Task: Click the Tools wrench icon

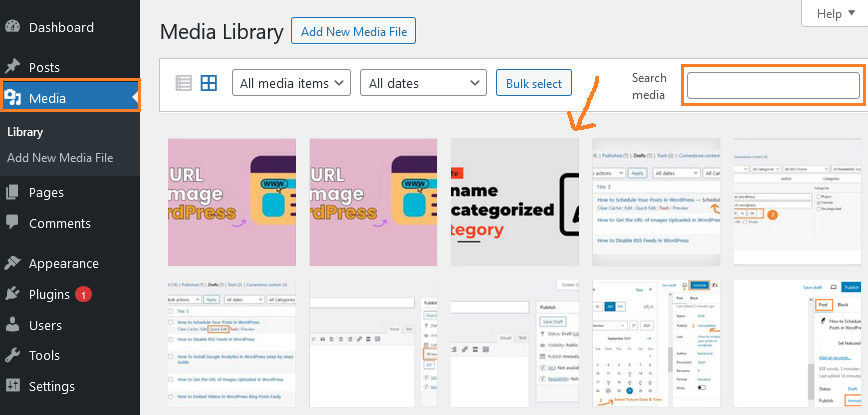Action: (x=12, y=355)
